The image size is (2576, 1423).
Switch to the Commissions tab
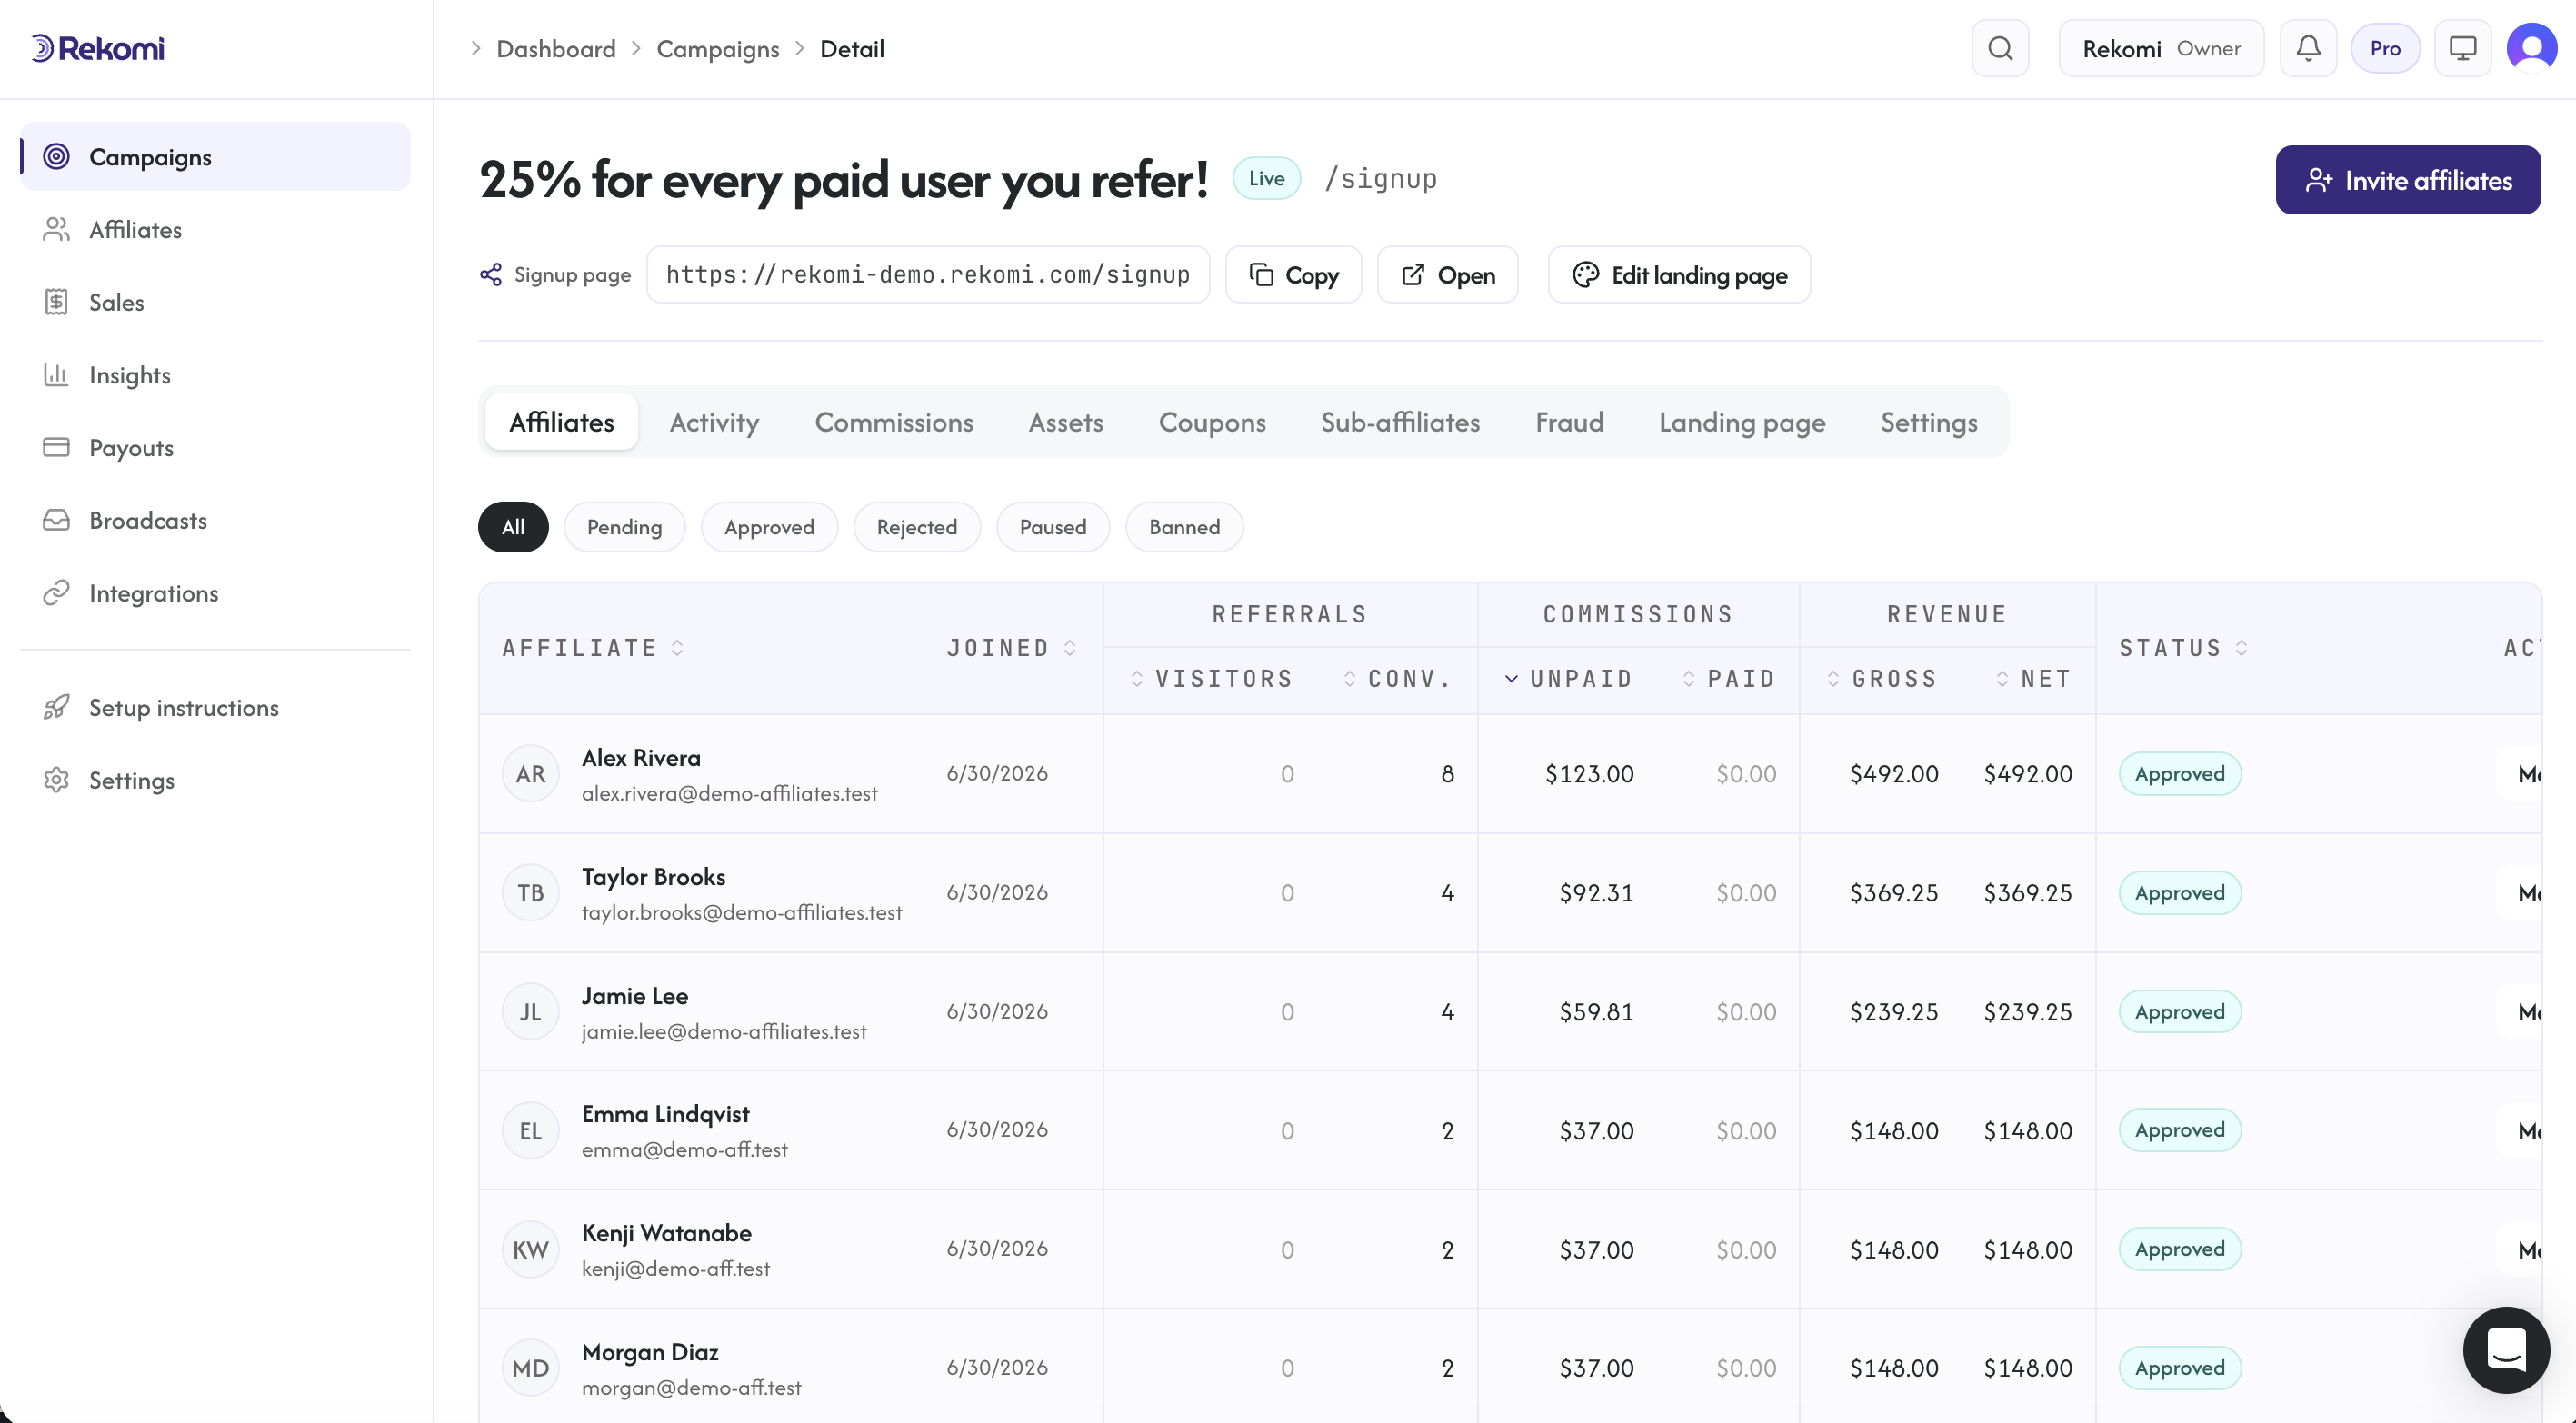tap(893, 422)
